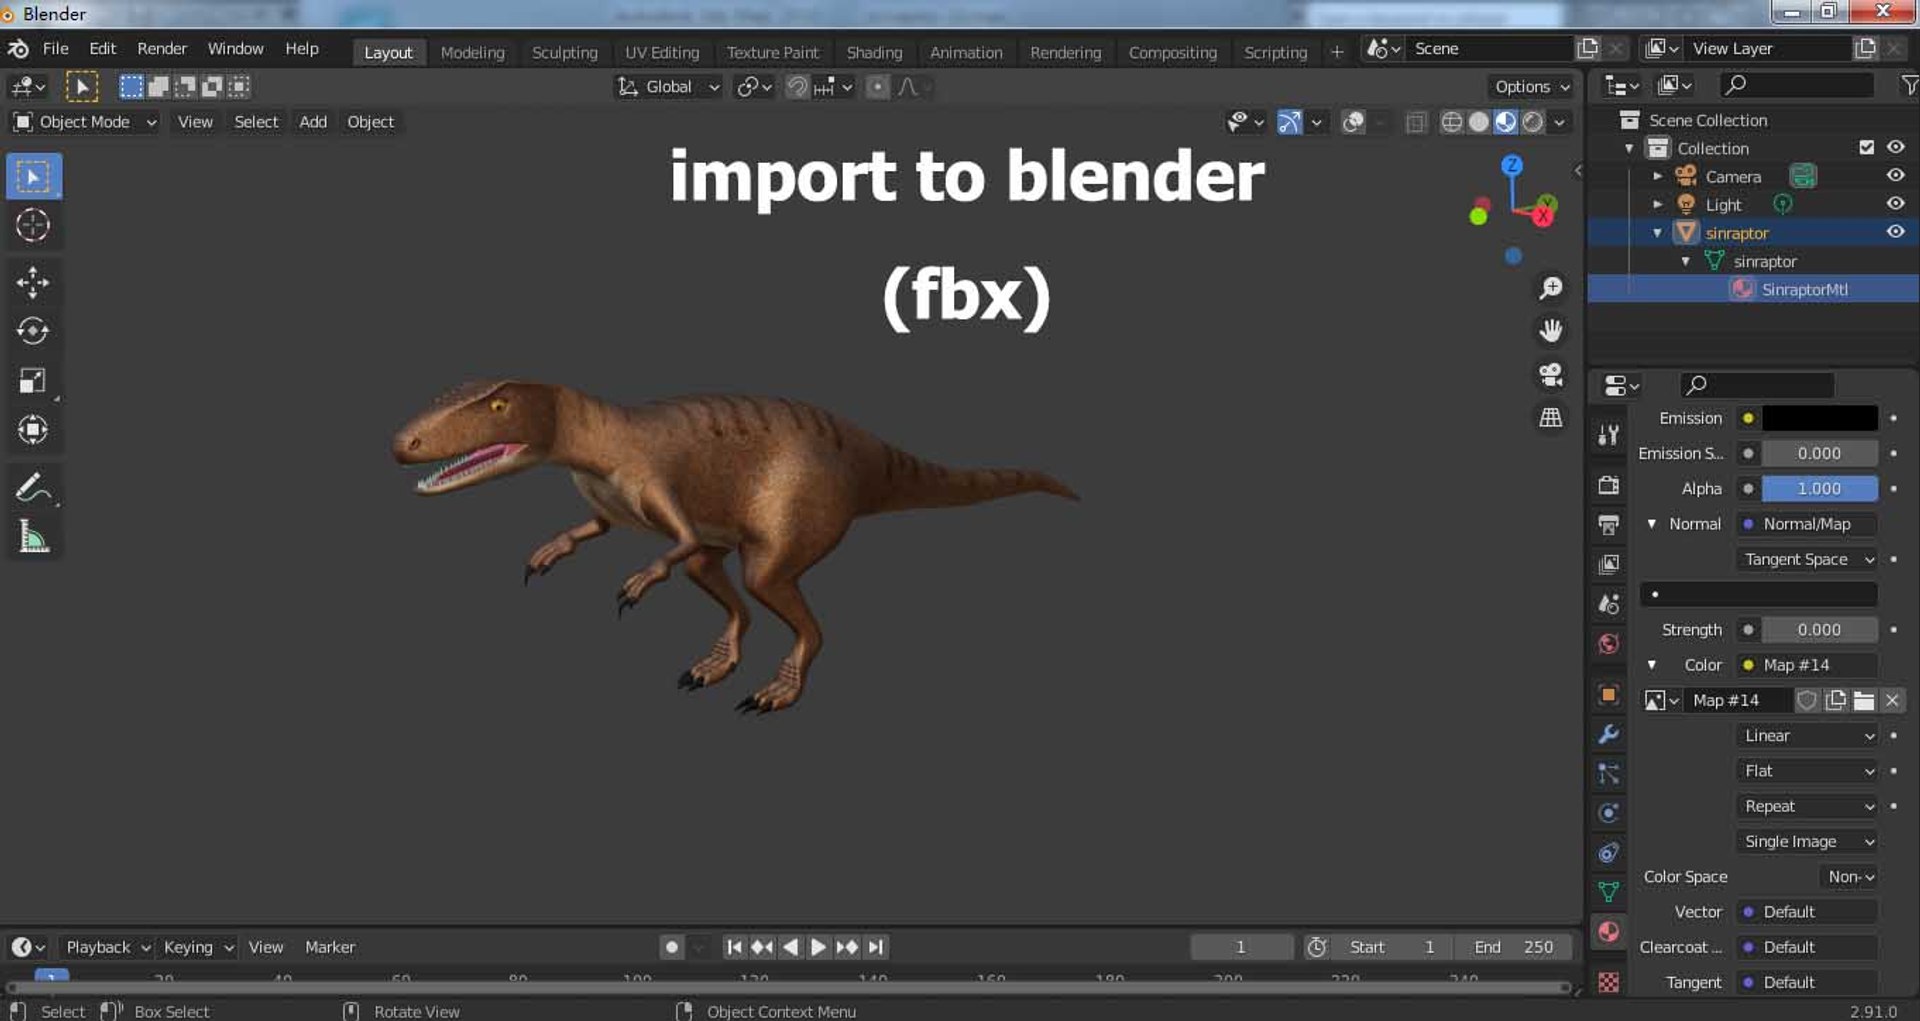Select the Annotate tool
The image size is (1920, 1021).
[33, 488]
